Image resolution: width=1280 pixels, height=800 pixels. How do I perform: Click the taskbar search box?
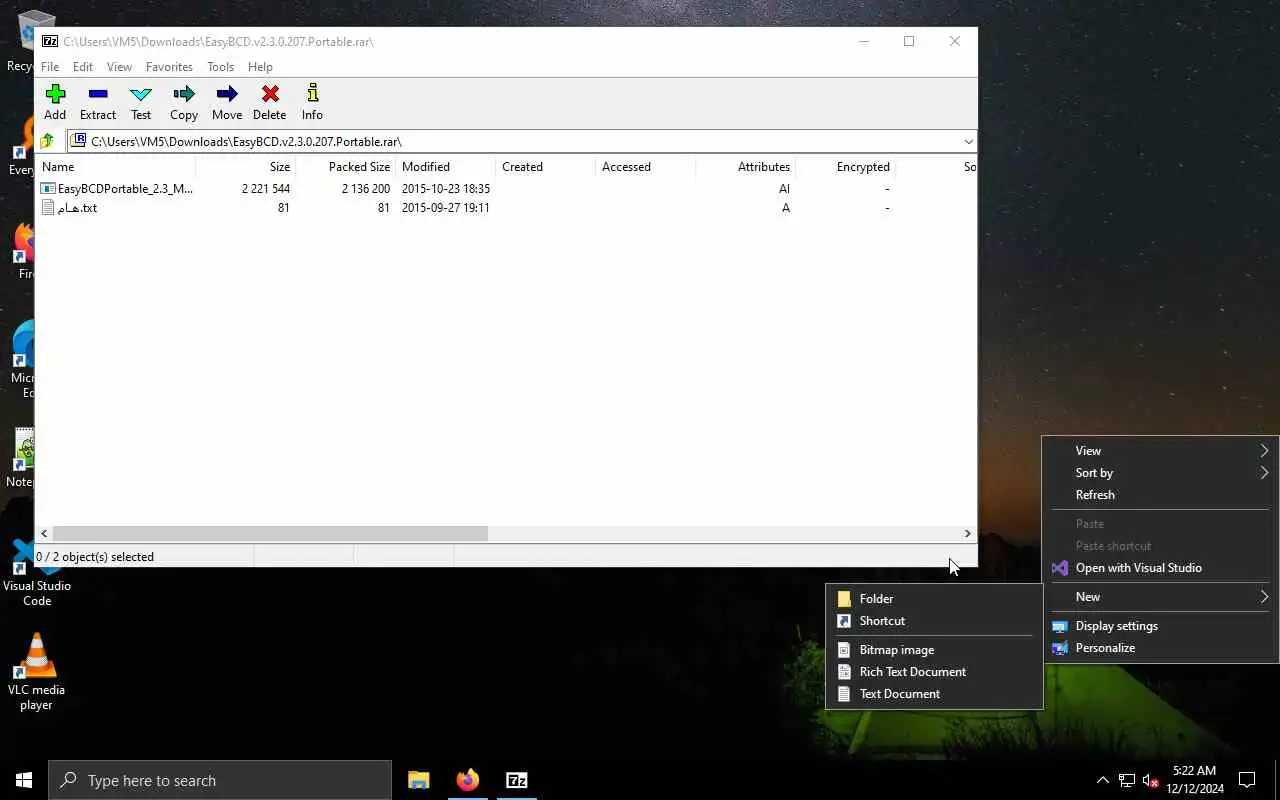220,780
